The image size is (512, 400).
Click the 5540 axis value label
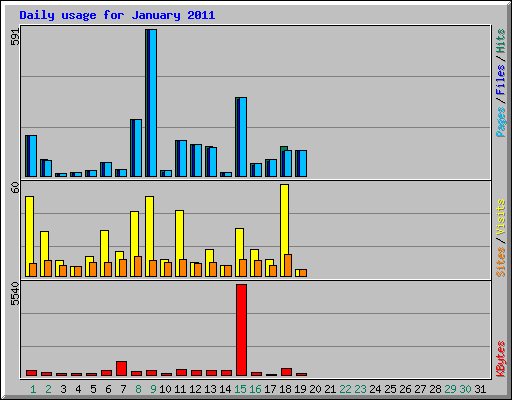tap(15, 294)
